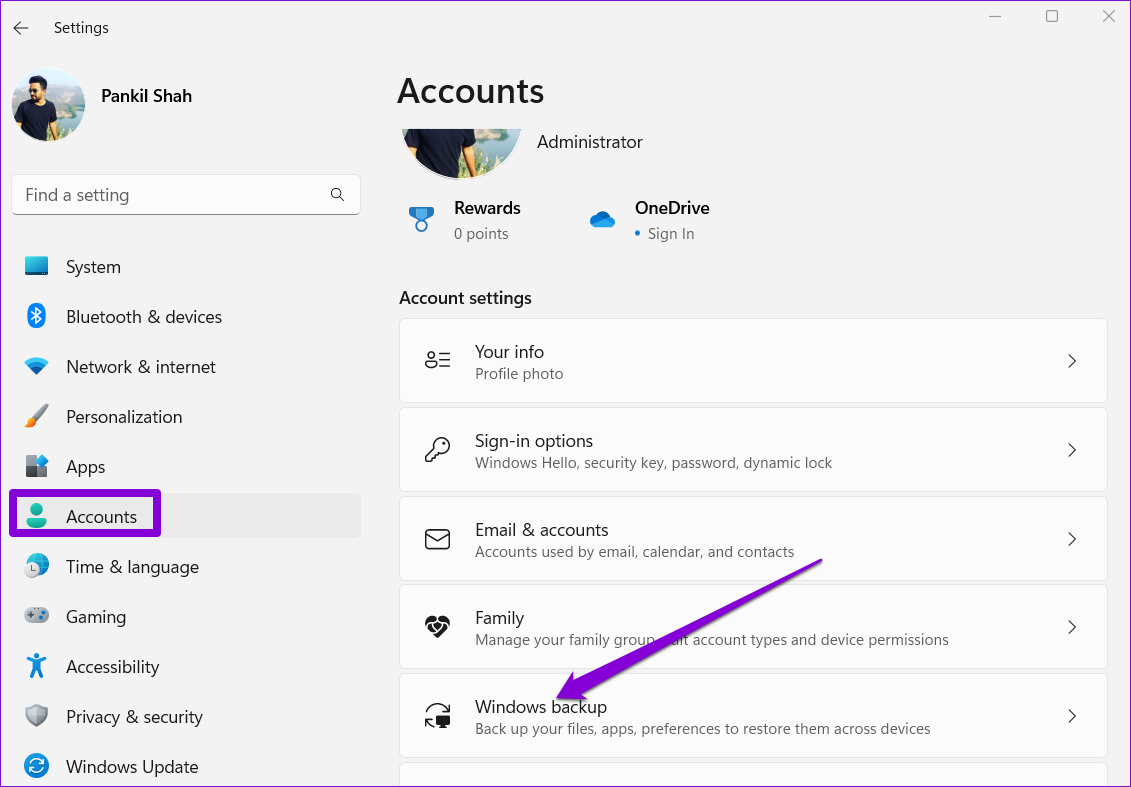The width and height of the screenshot is (1131, 787).
Task: Click the OneDrive cloud icon
Action: tap(602, 220)
